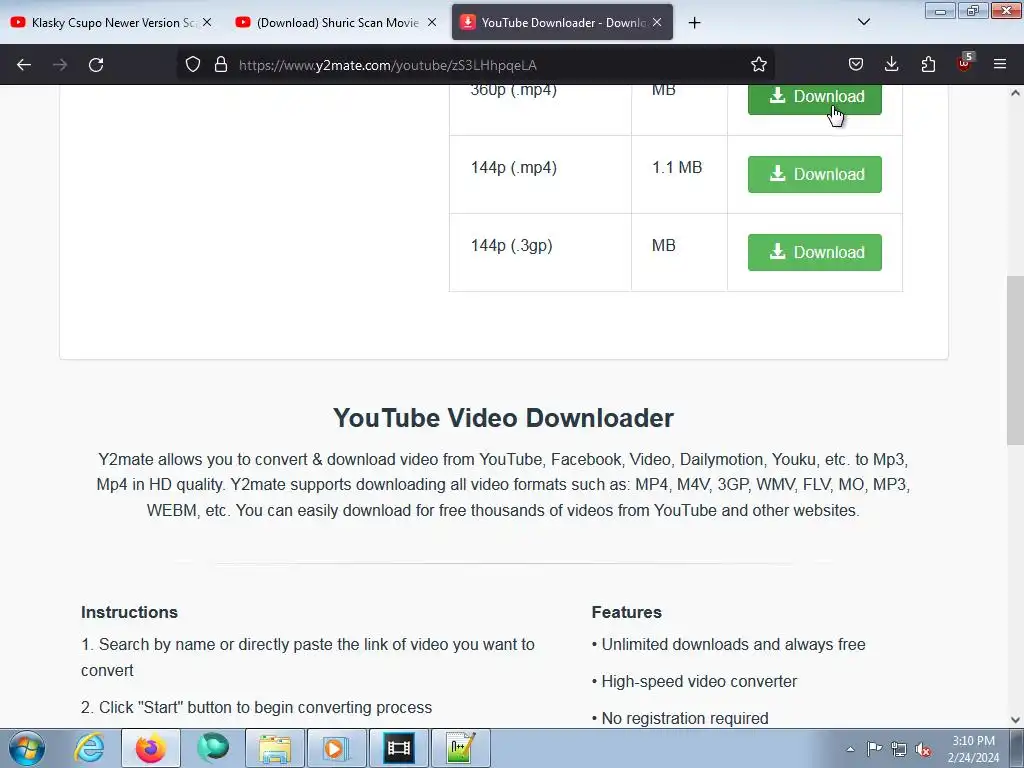Open the Firefox downloads panel
Viewport: 1024px width, 768px height.
891,65
